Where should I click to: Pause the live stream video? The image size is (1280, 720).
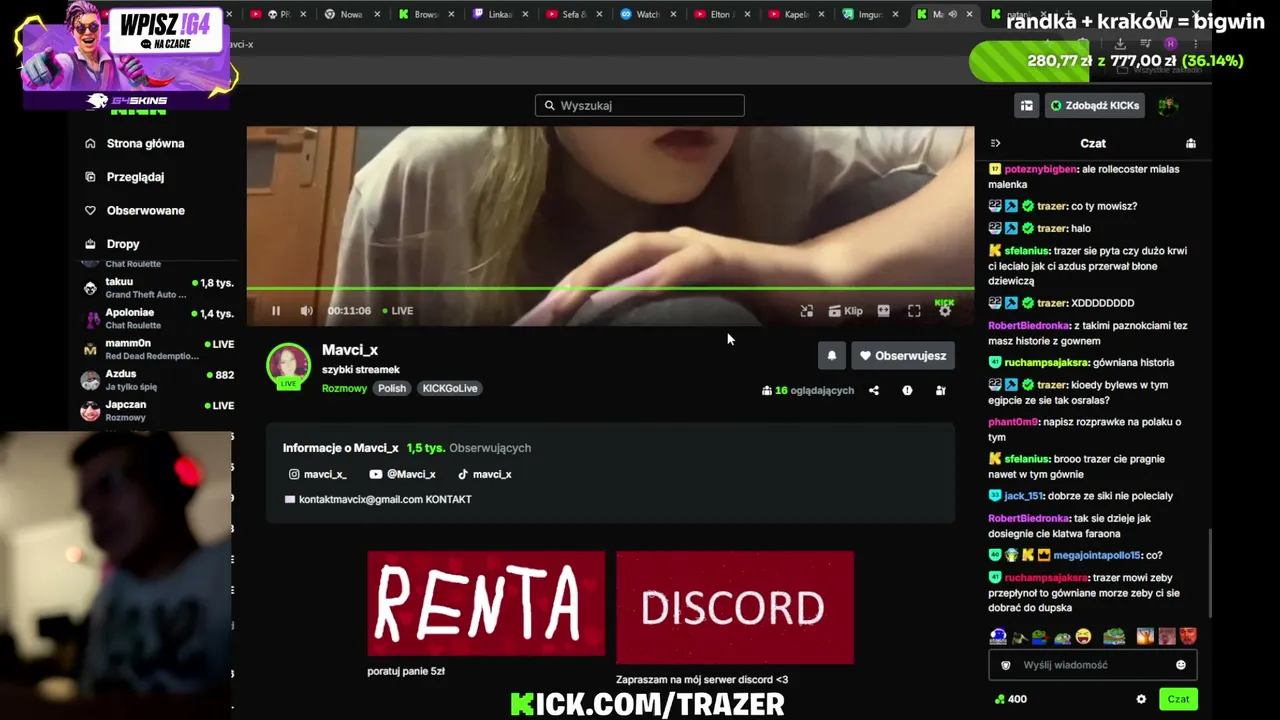(276, 311)
